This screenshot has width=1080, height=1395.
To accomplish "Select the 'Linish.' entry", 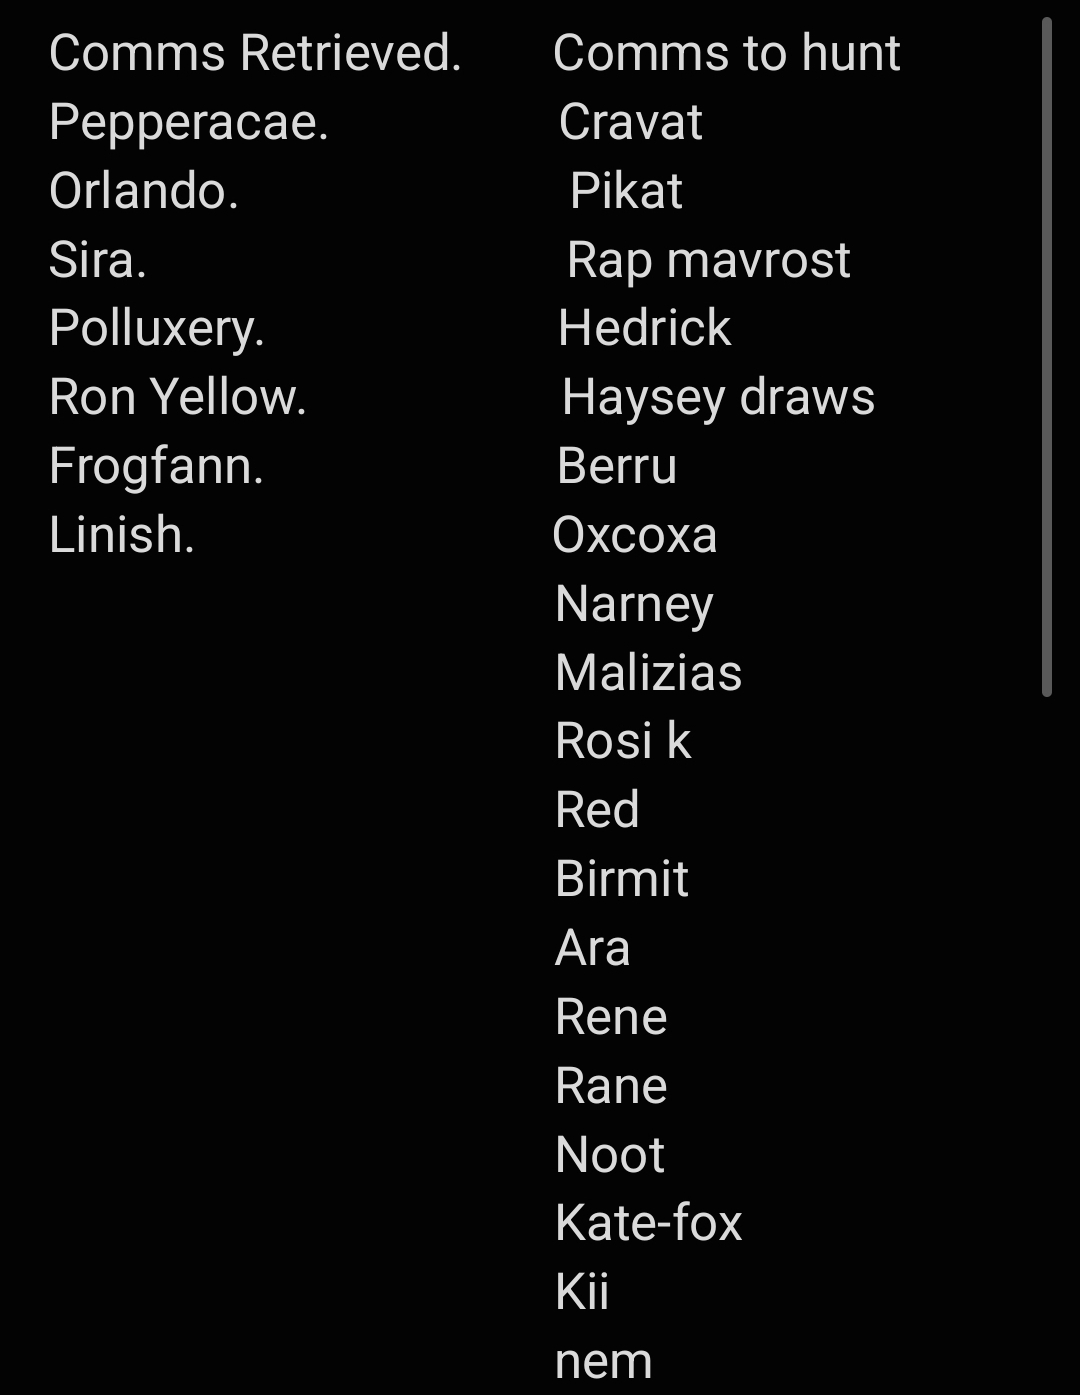I will (x=121, y=535).
